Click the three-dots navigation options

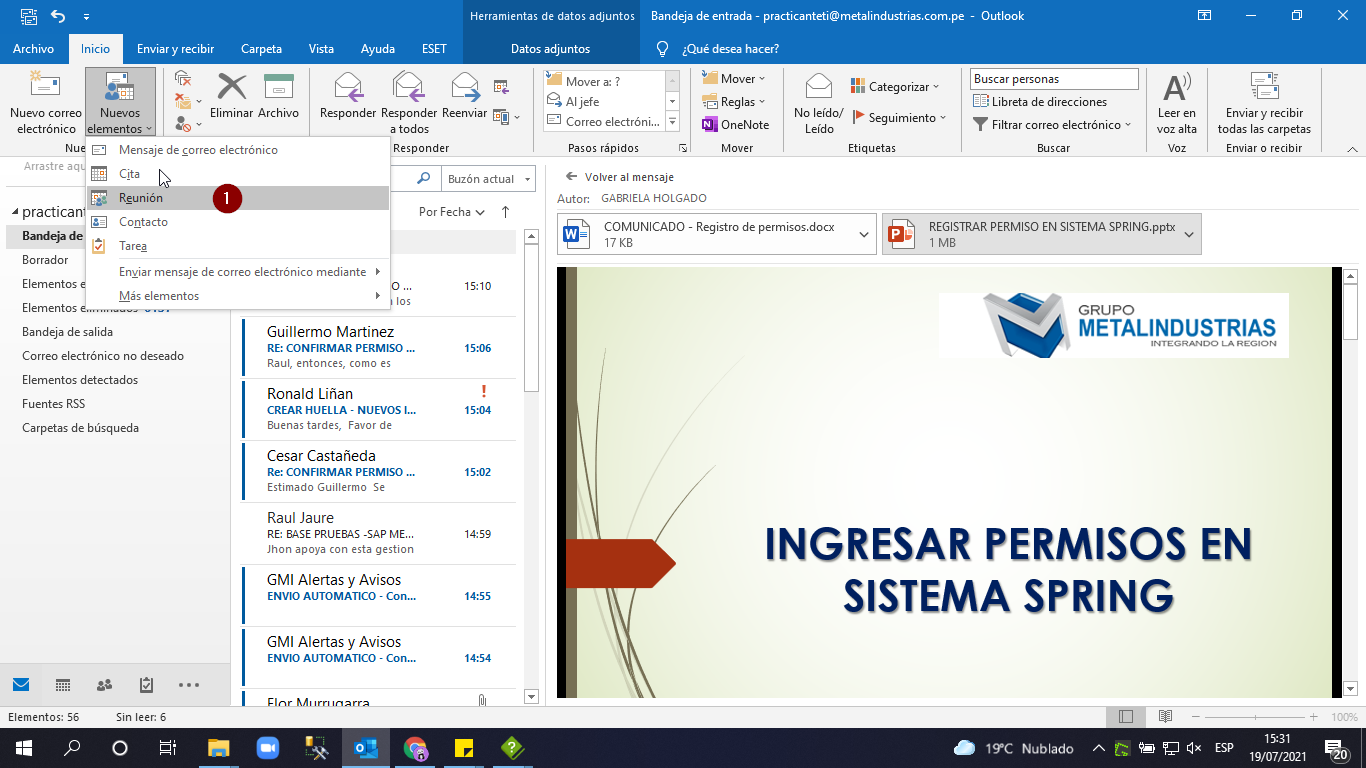point(189,685)
